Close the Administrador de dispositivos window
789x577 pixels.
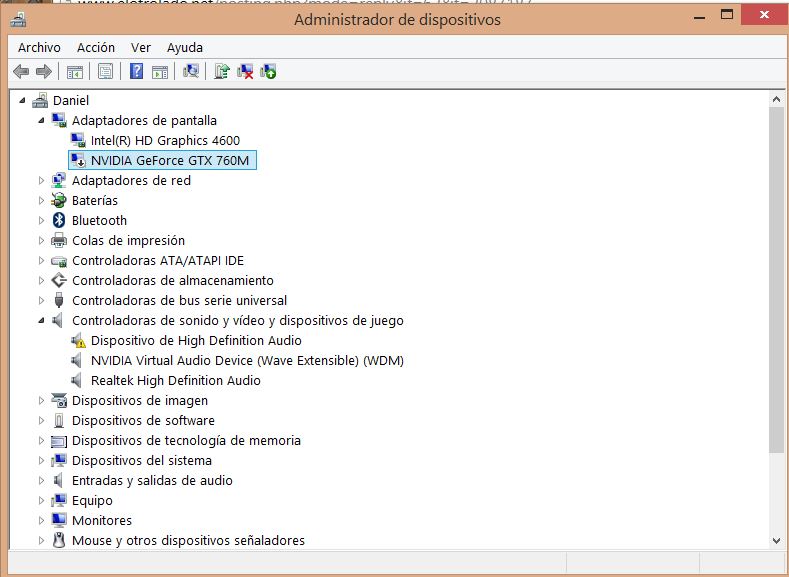[x=764, y=15]
